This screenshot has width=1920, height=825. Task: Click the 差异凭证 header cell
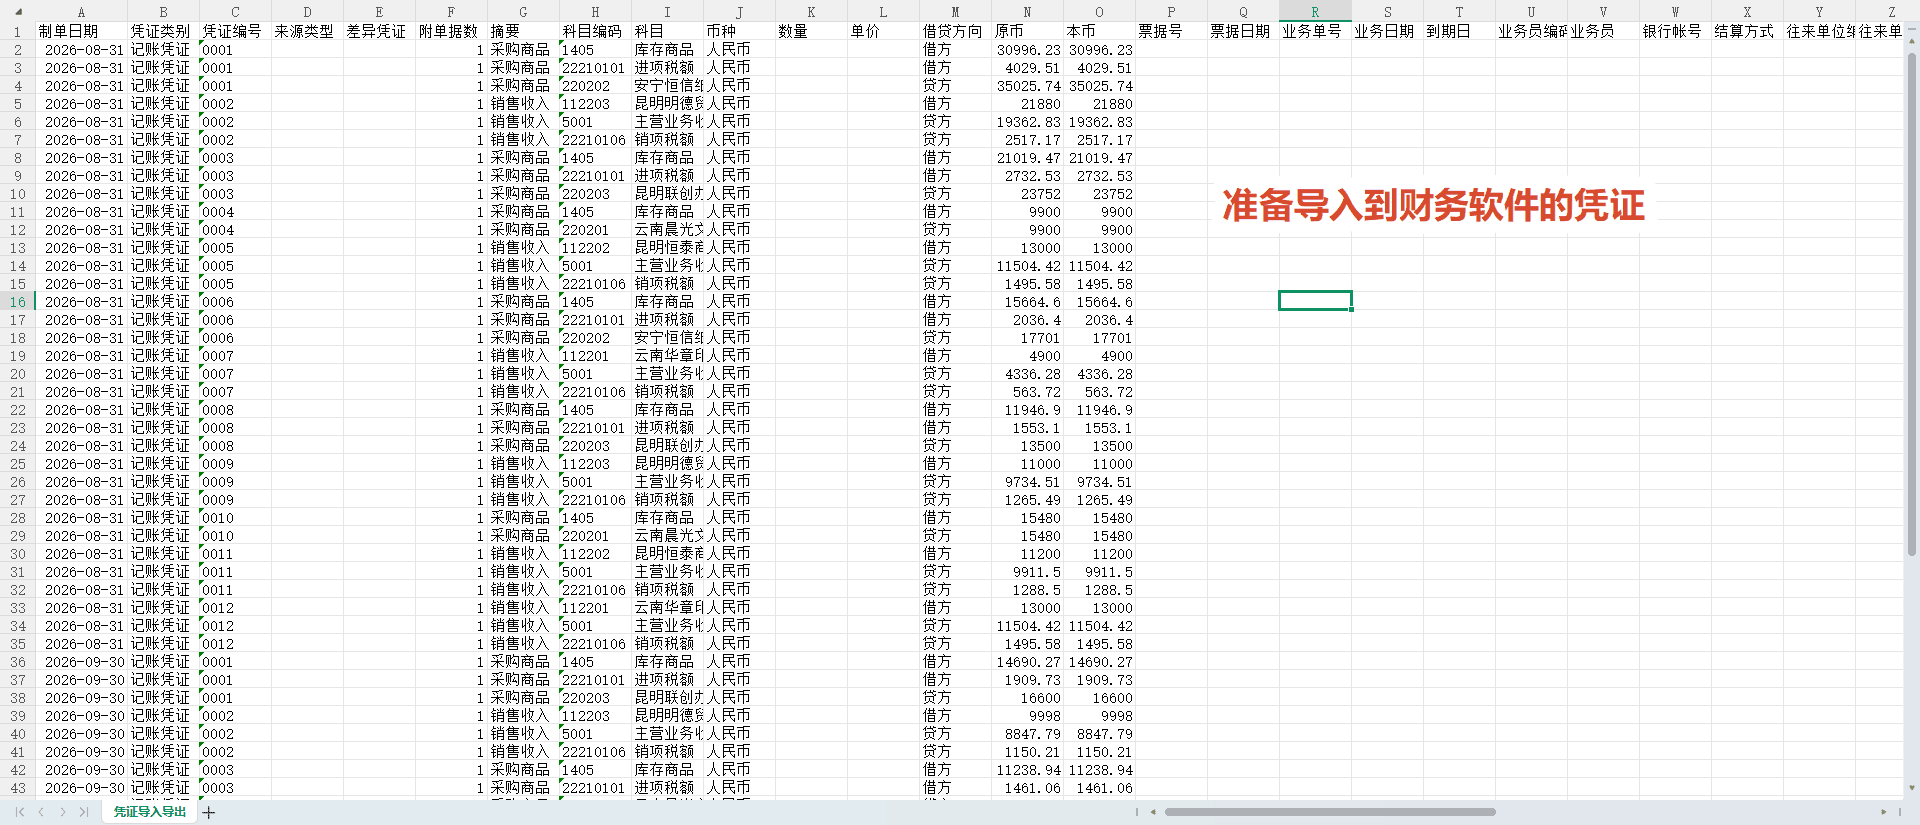pyautogui.click(x=379, y=32)
